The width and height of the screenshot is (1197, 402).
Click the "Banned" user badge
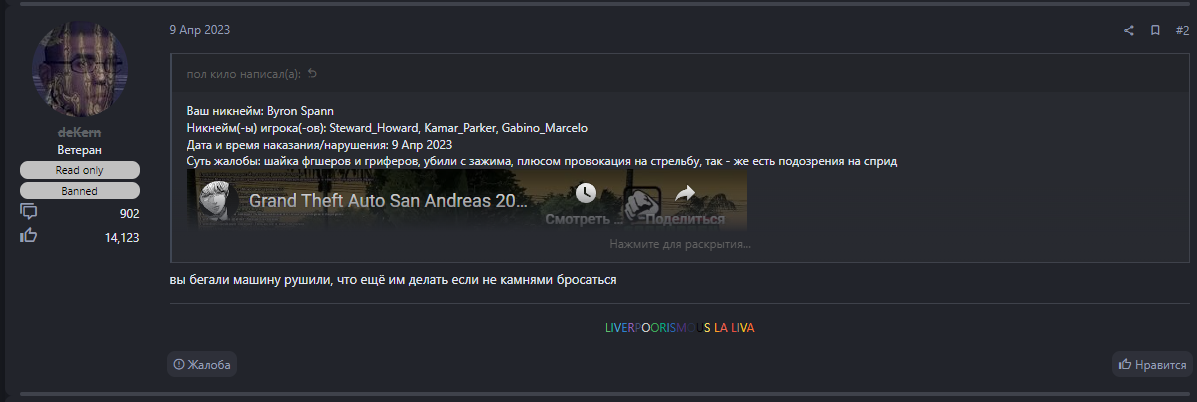point(79,191)
